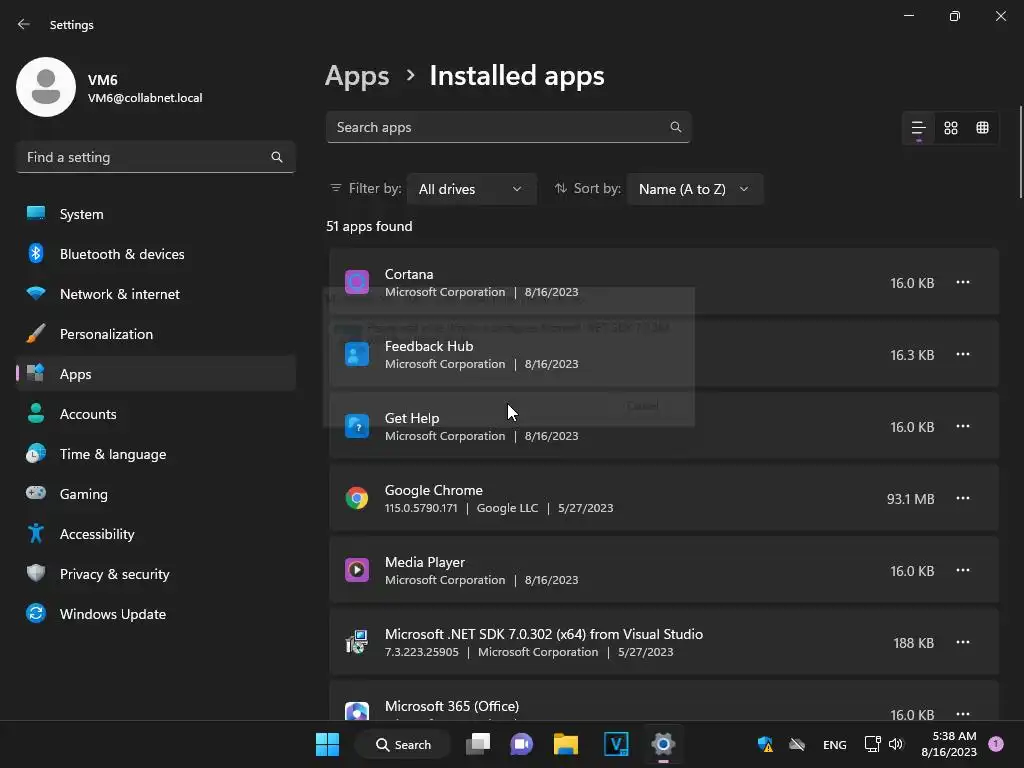Click the Find a setting magnifier icon
Image resolution: width=1024 pixels, height=768 pixels.
pos(277,157)
